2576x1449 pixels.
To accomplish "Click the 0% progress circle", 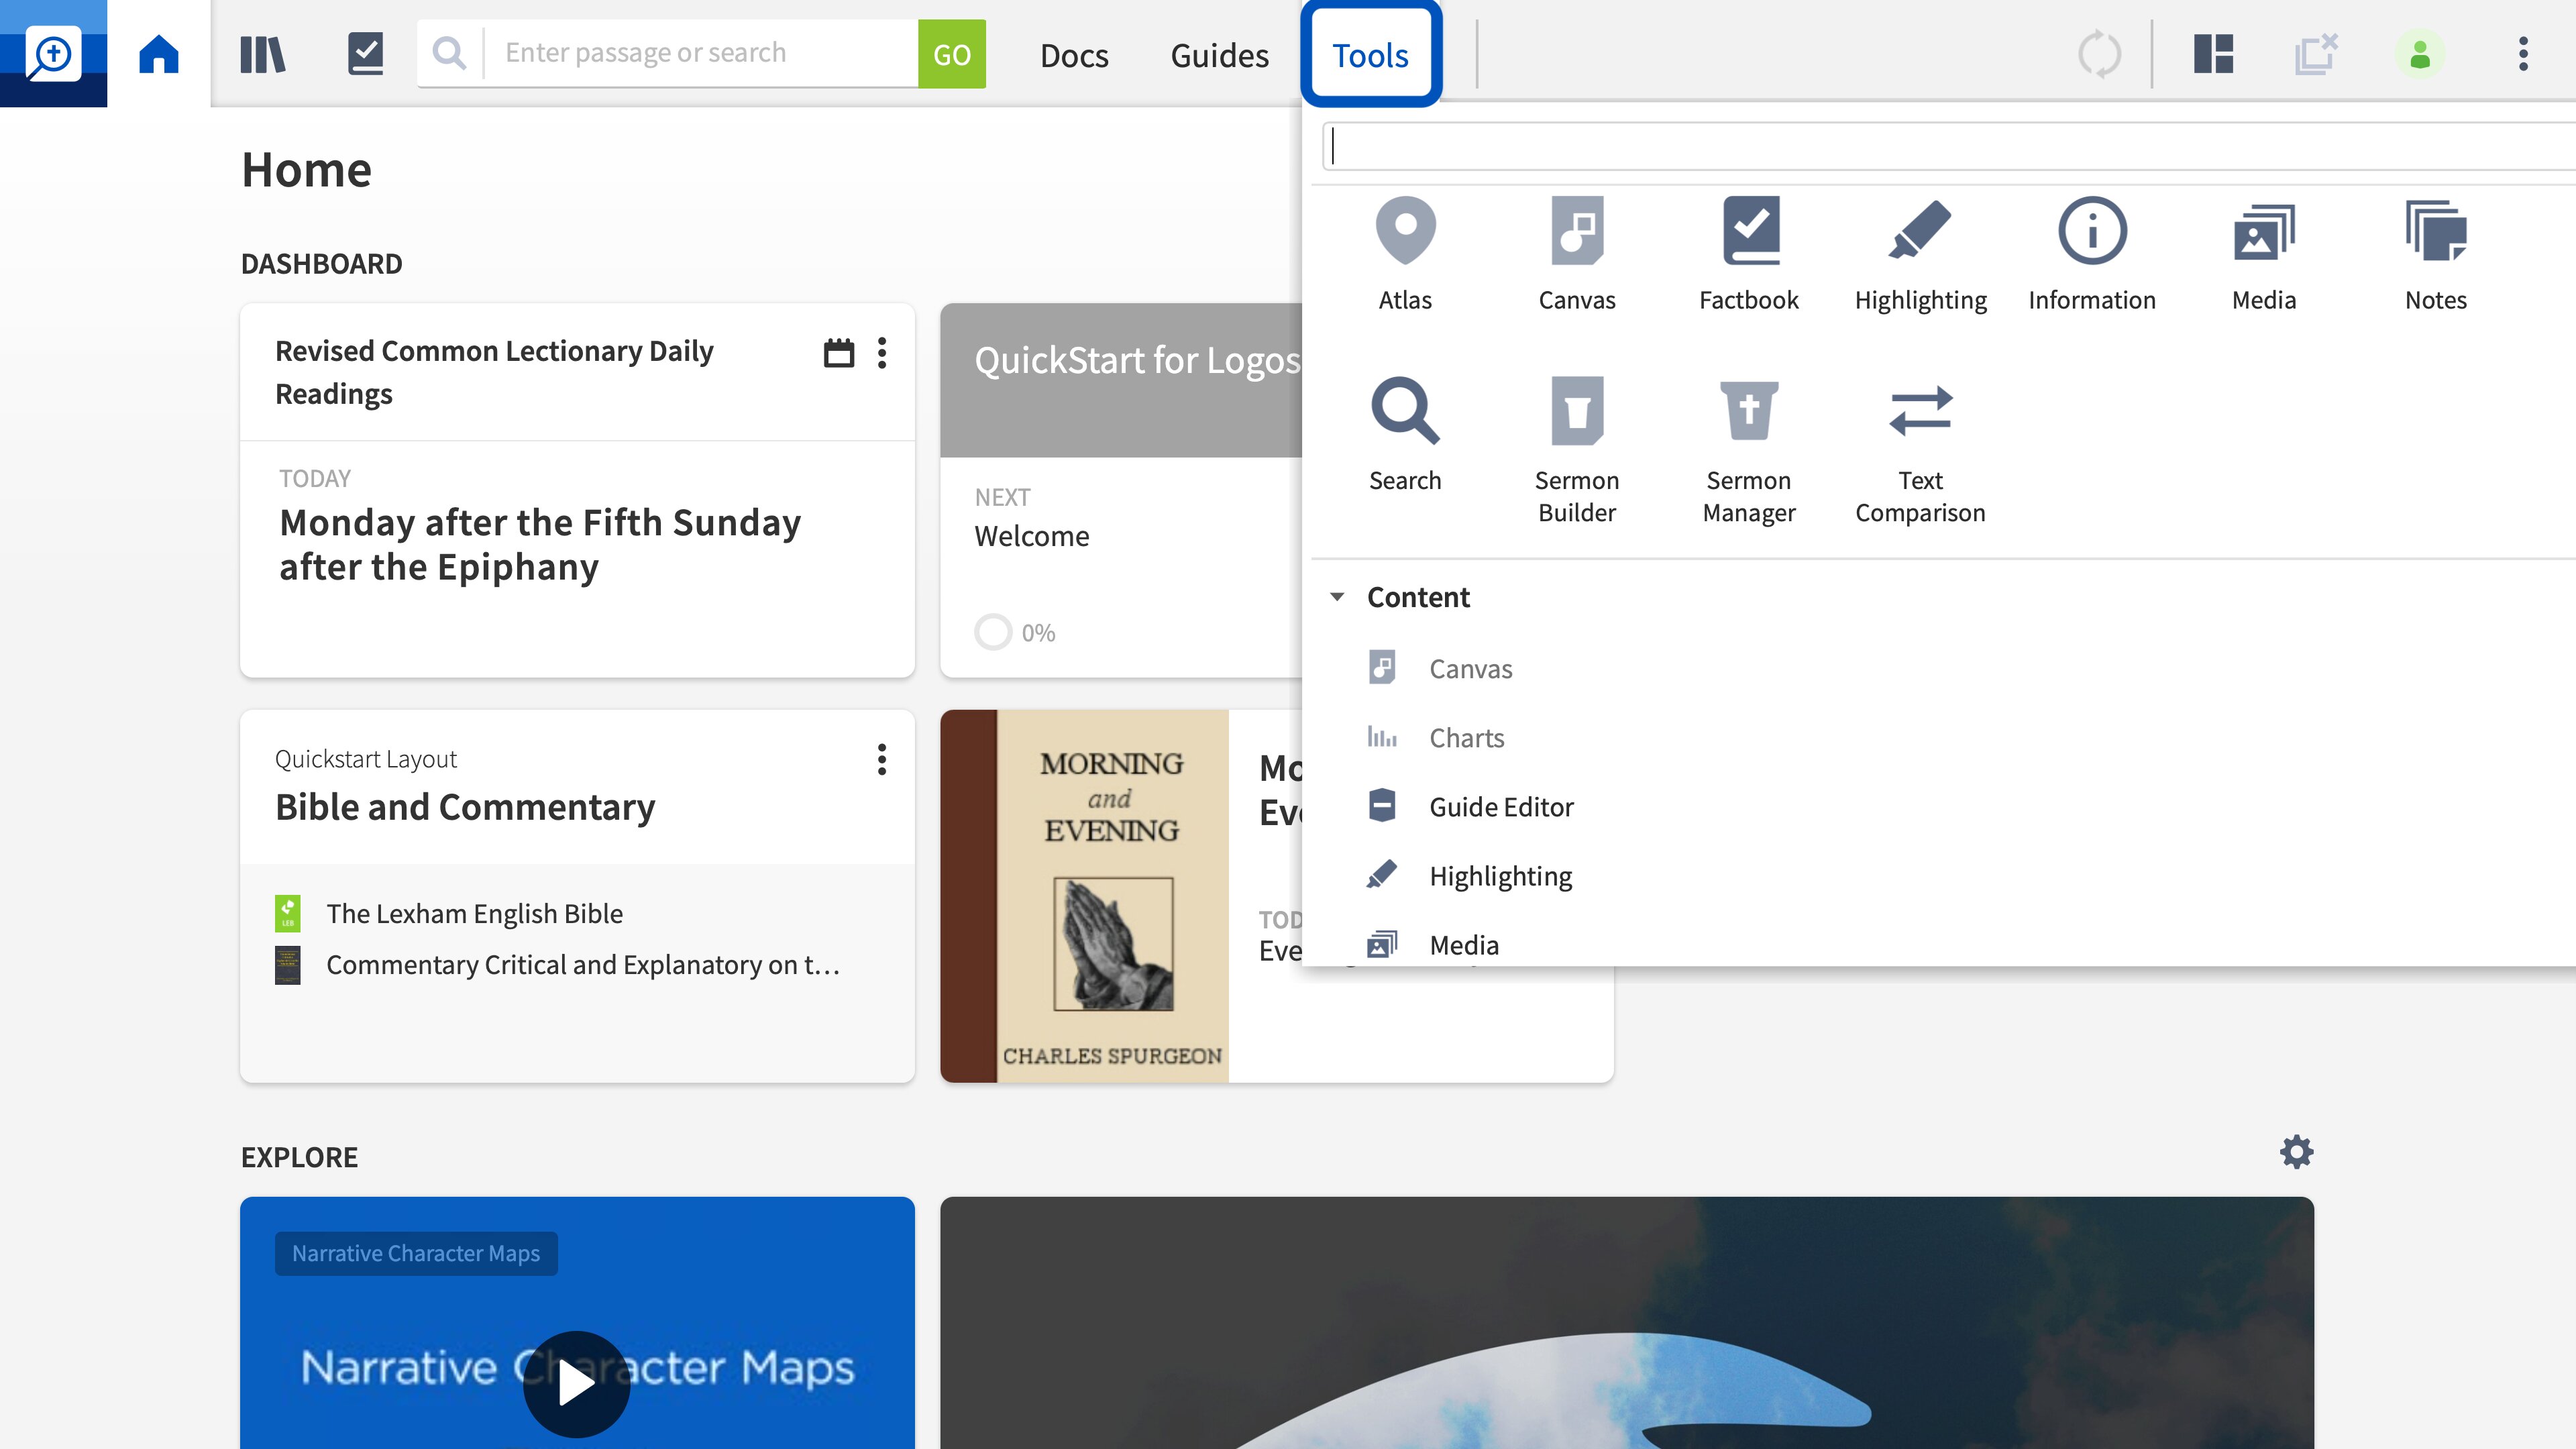I will click(993, 632).
